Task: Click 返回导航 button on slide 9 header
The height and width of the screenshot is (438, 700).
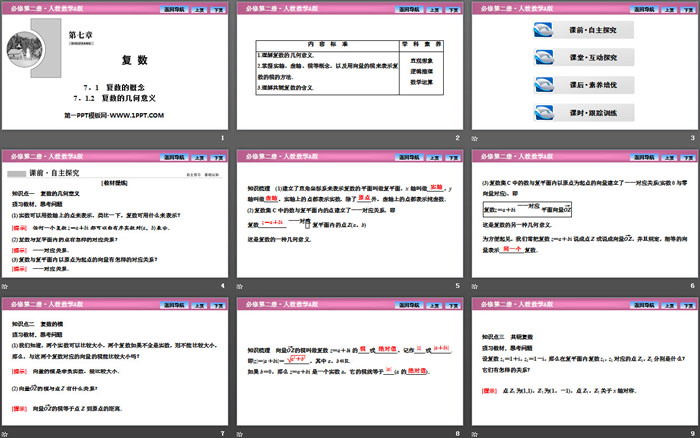Action: (x=644, y=305)
